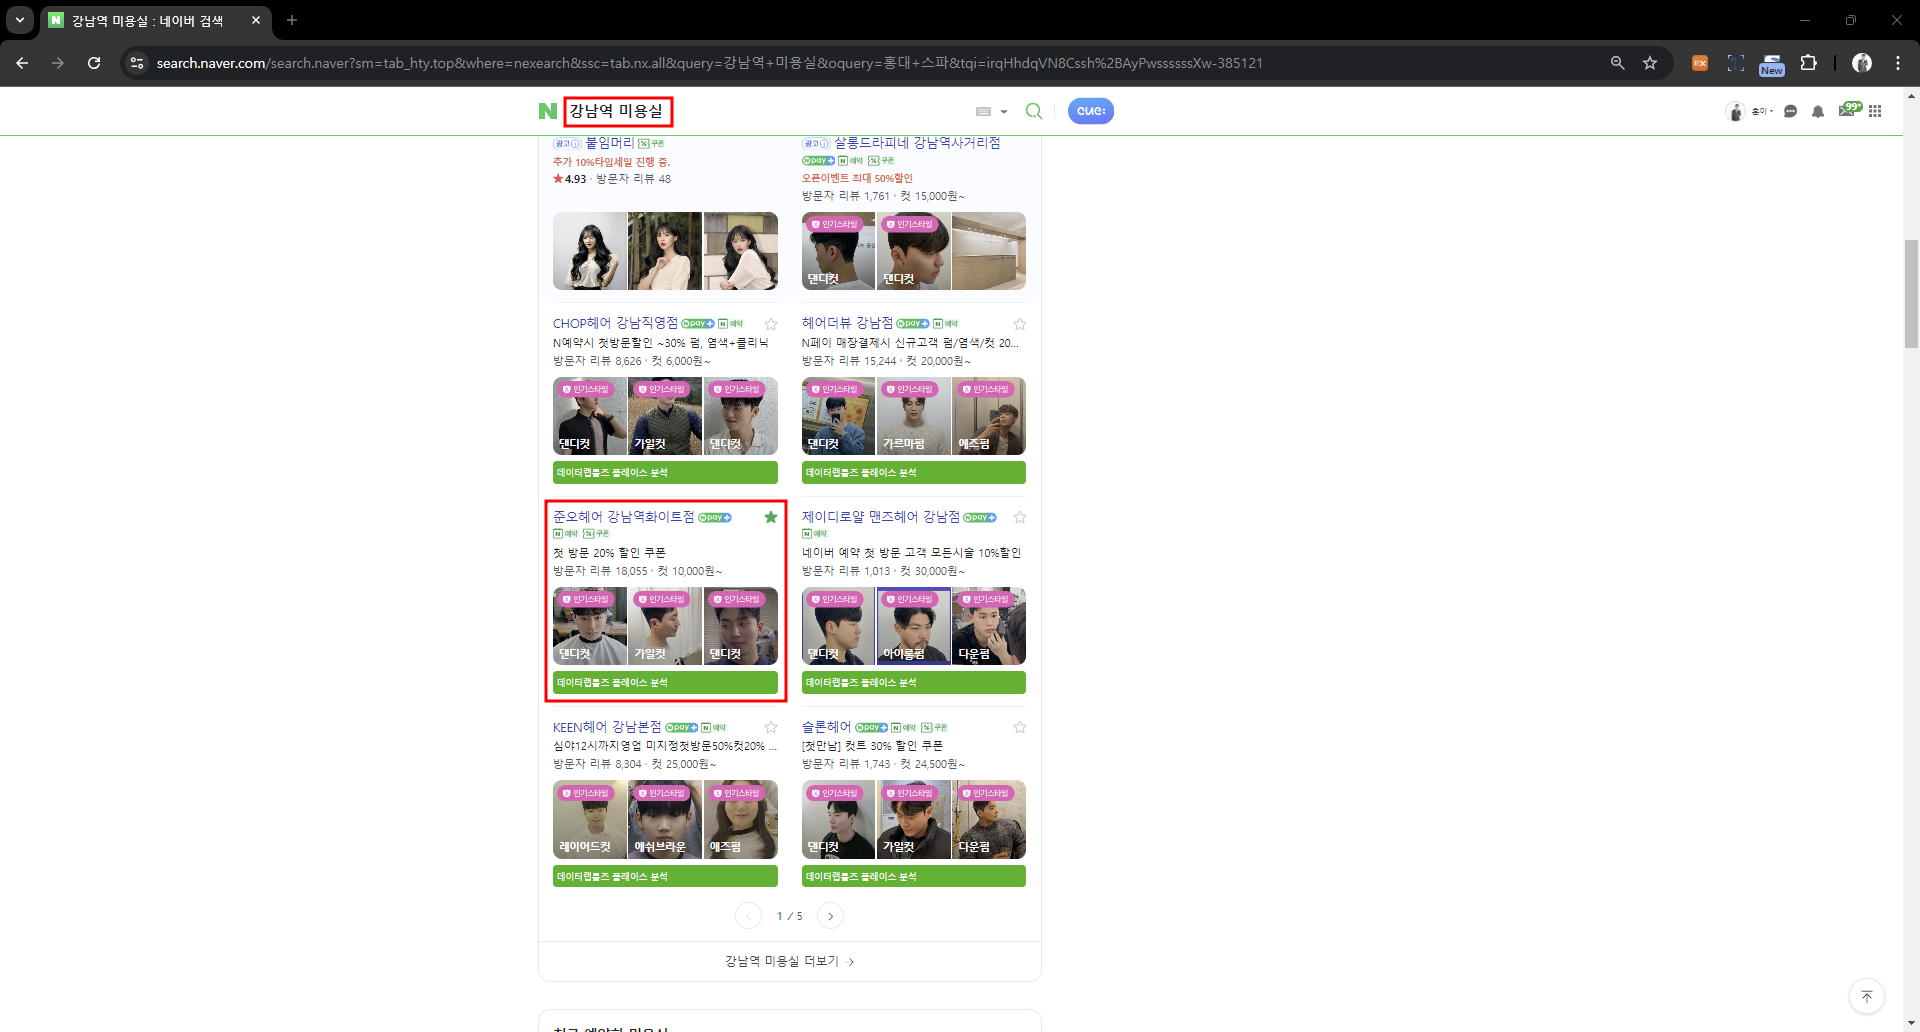
Task: Go back with the browser back arrow
Action: [x=22, y=63]
